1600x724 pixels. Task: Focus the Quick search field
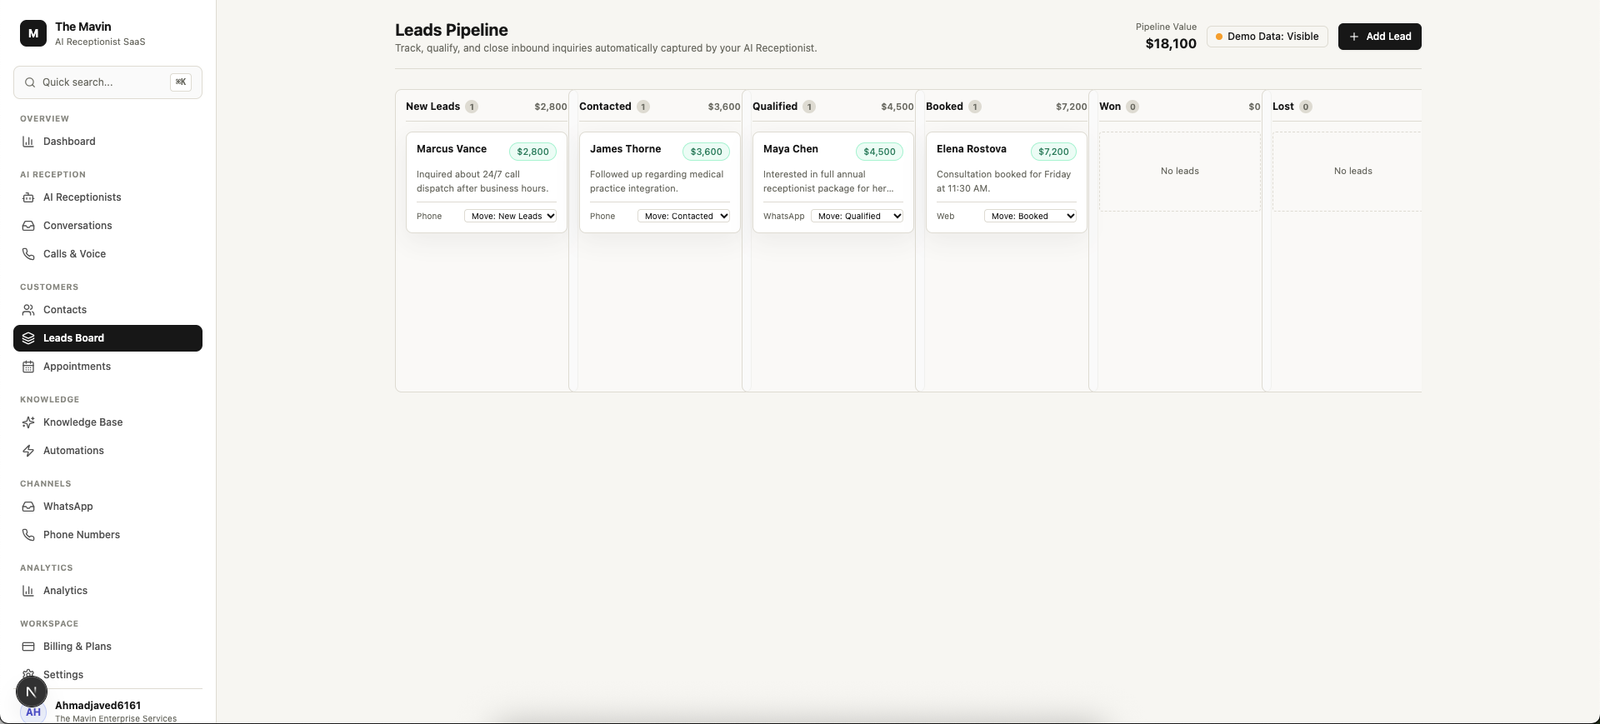coord(108,82)
